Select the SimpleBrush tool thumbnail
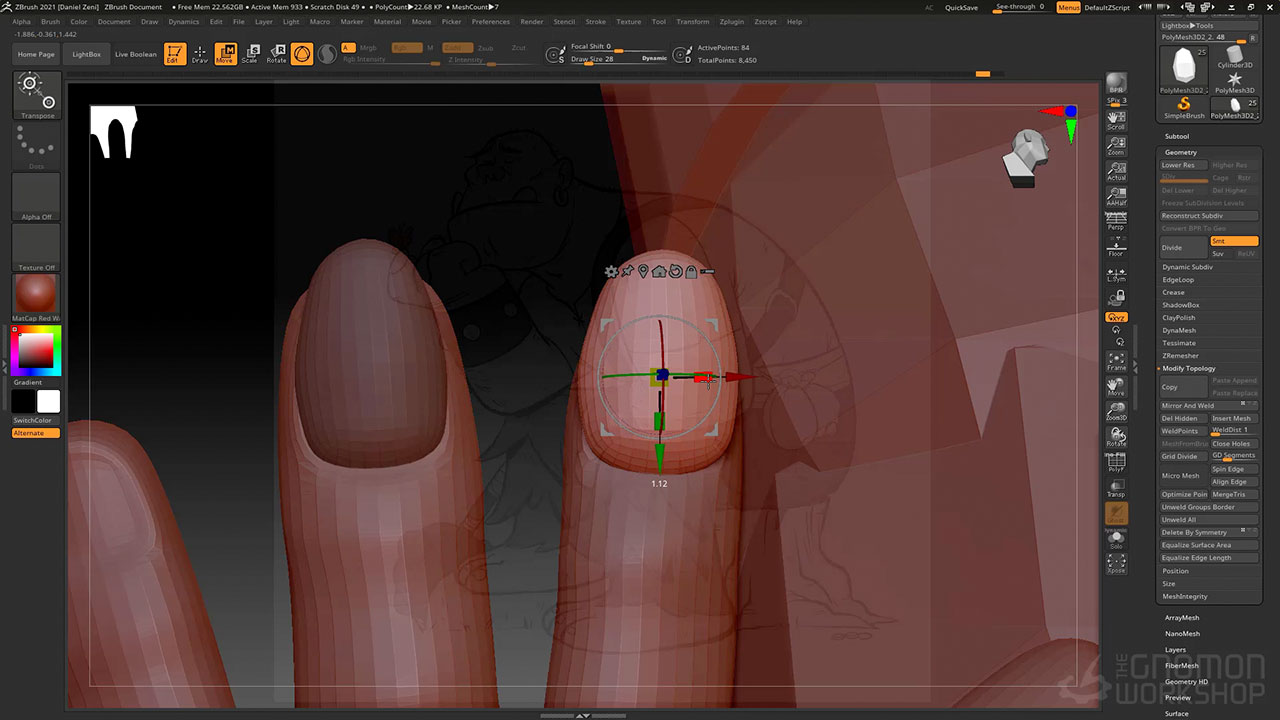Viewport: 1280px width, 720px height. point(1184,108)
